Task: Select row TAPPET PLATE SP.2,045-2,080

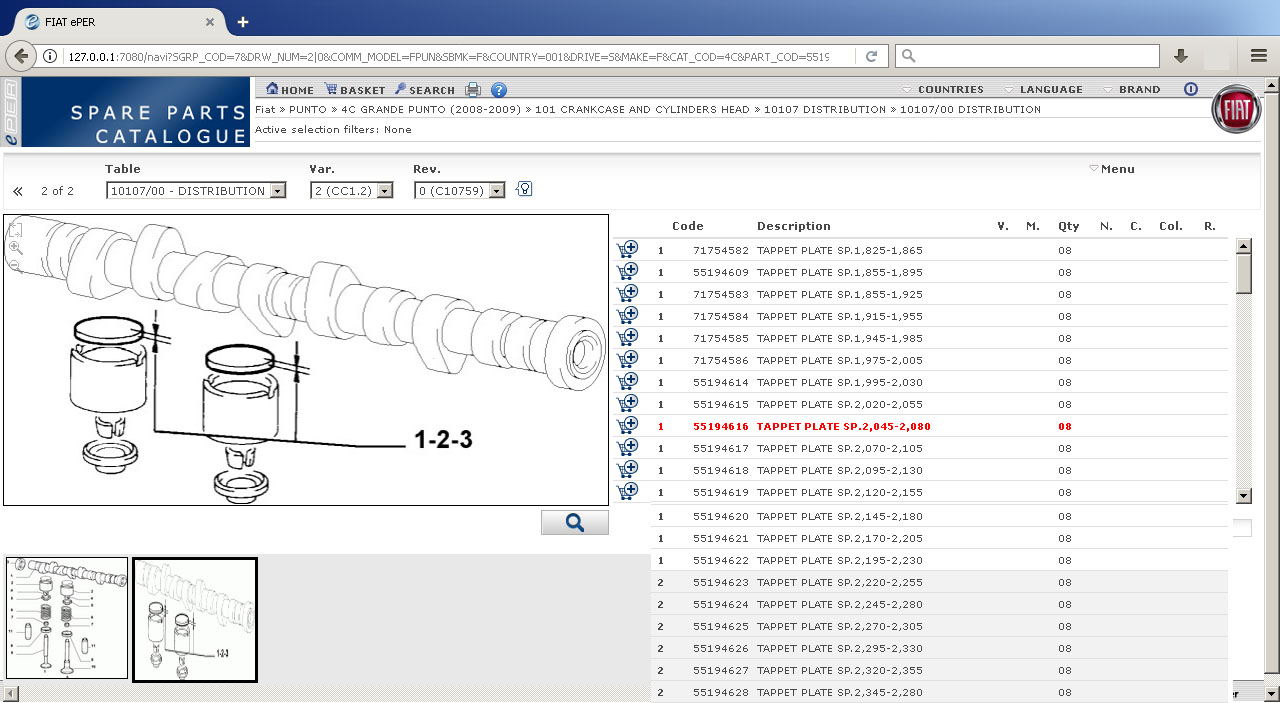Action: [x=939, y=426]
